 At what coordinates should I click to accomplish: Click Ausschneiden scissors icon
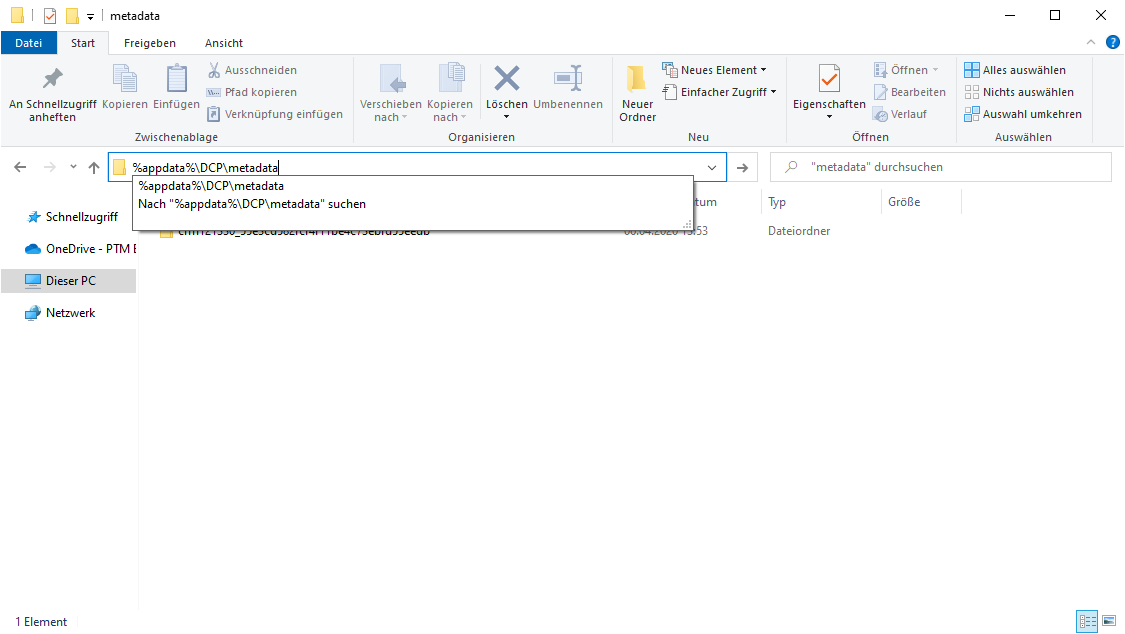(214, 70)
